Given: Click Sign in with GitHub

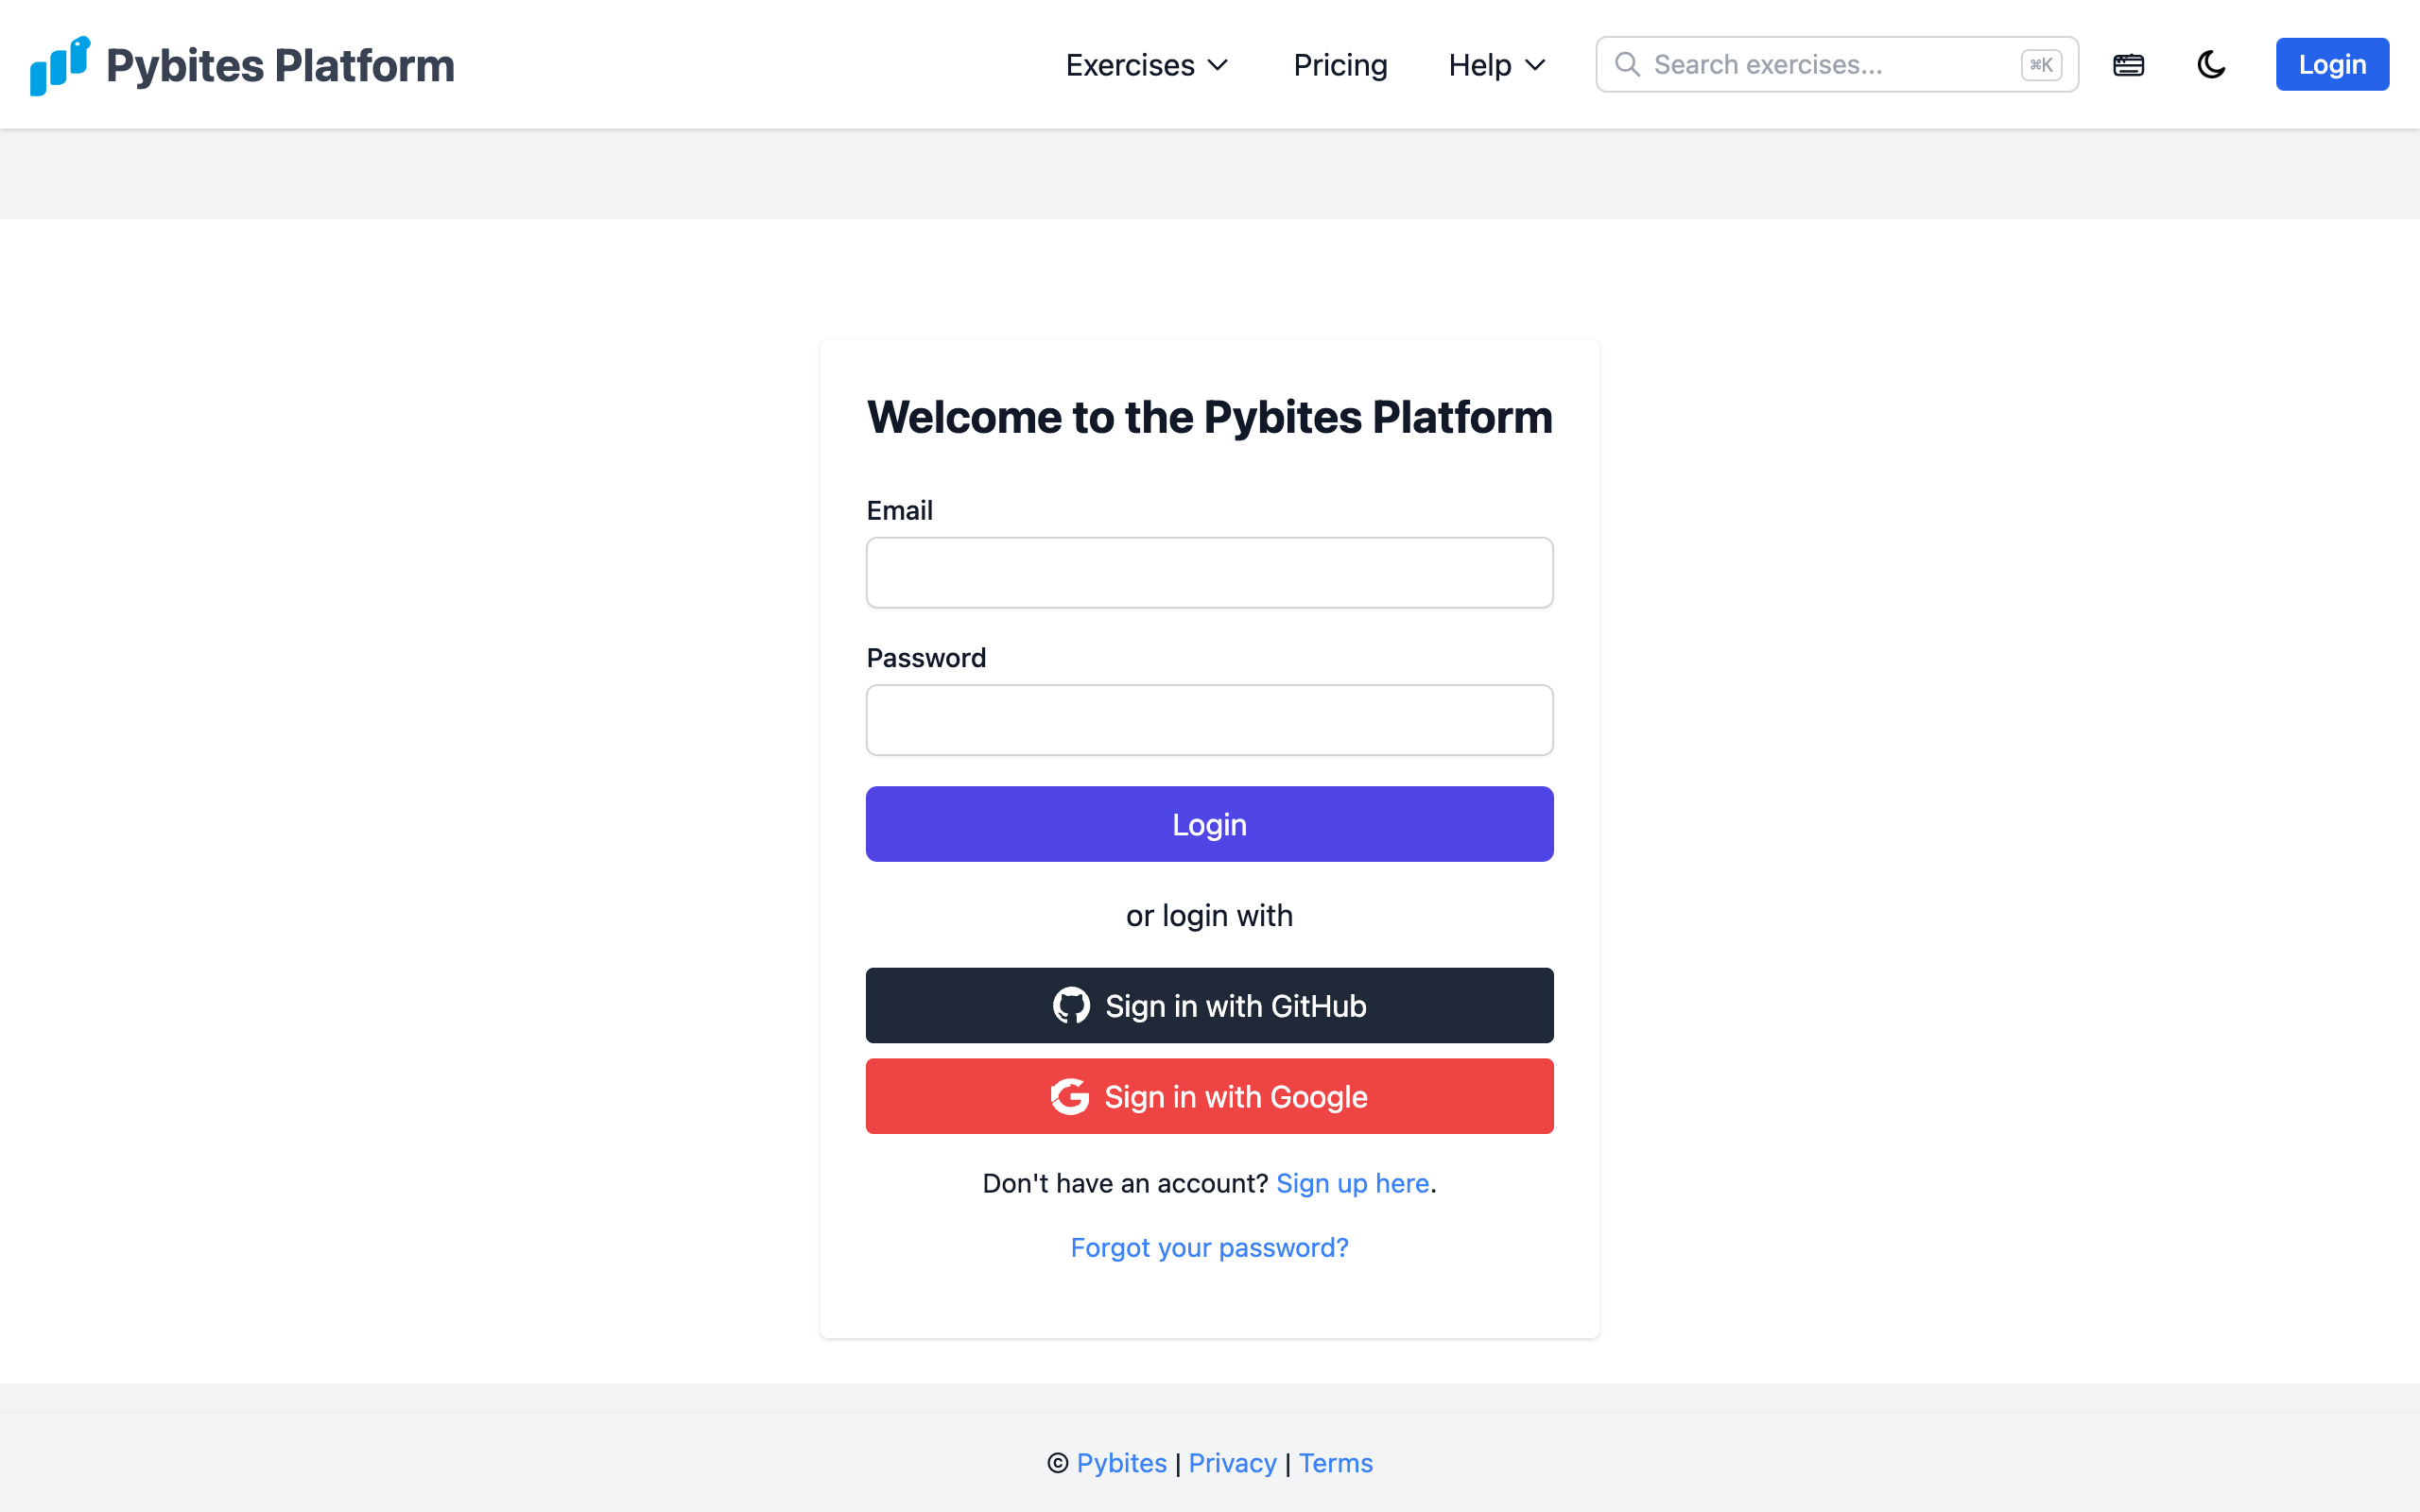Looking at the screenshot, I should click(x=1209, y=1005).
